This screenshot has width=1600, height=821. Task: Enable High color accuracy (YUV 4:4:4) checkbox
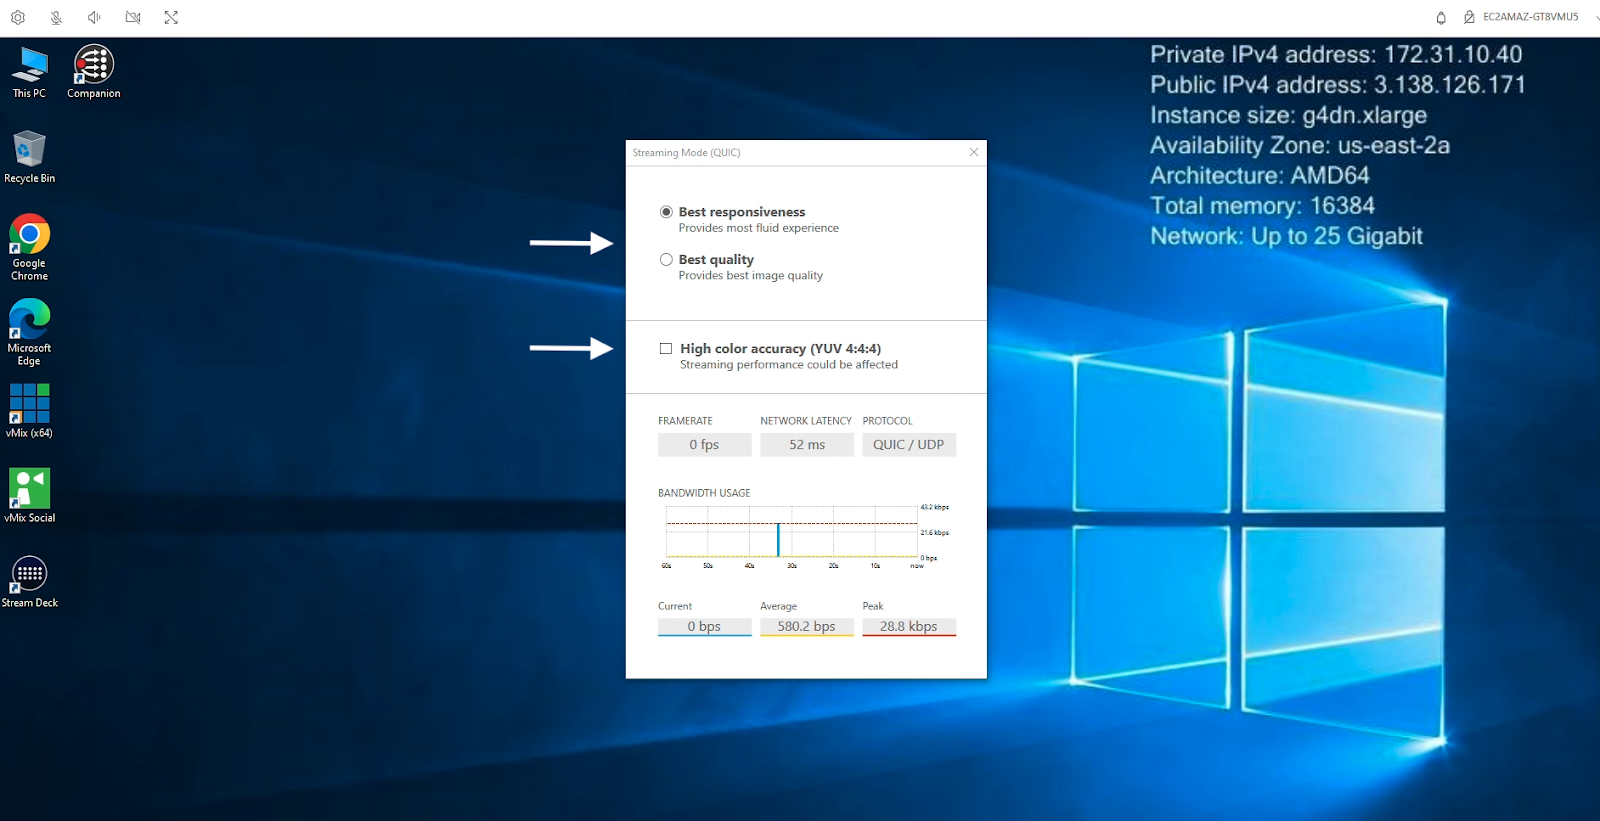click(666, 349)
